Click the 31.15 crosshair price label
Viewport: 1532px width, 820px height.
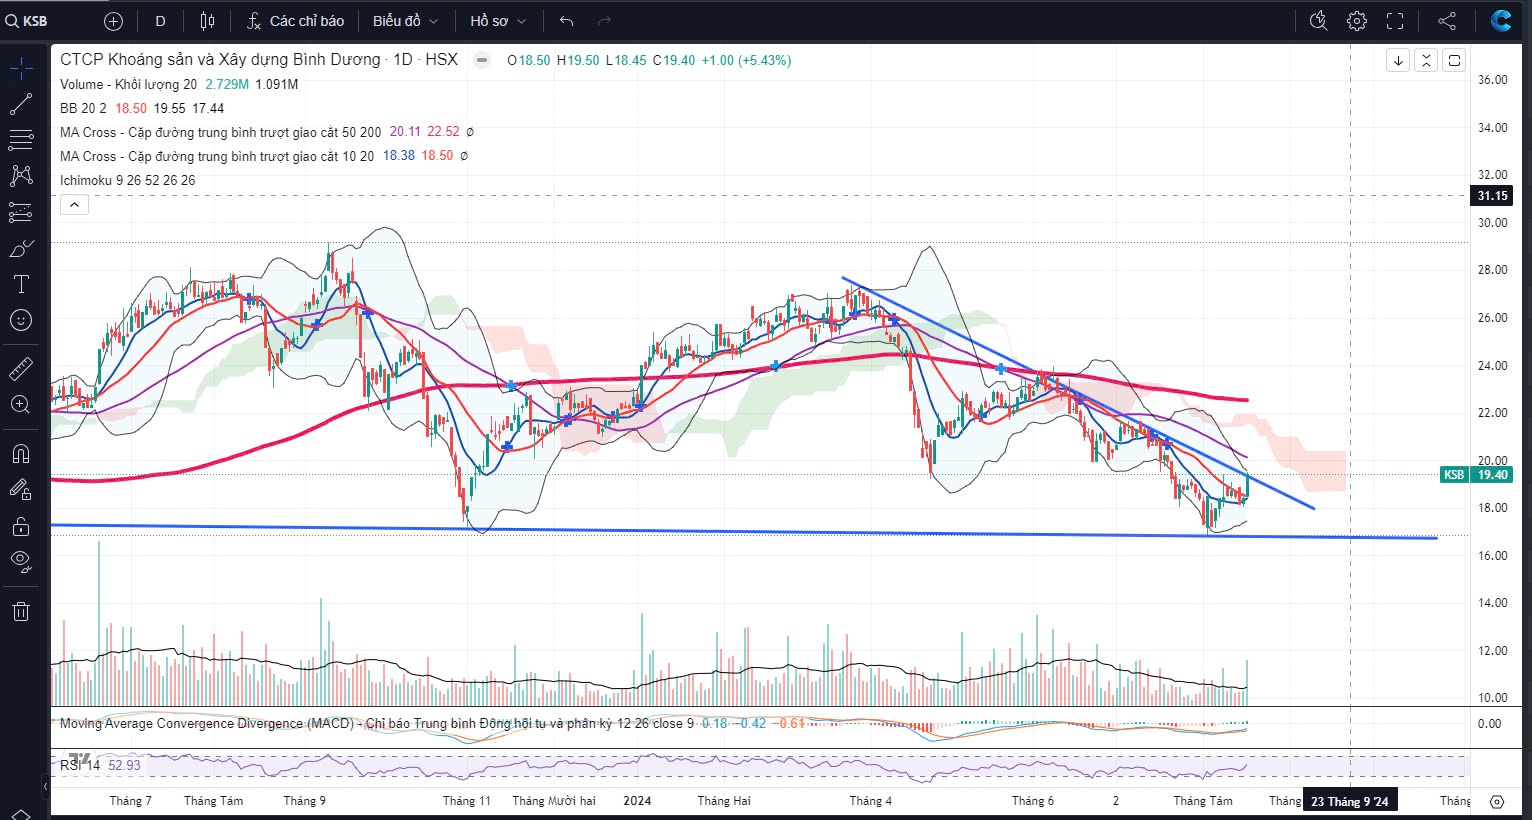tap(1492, 196)
